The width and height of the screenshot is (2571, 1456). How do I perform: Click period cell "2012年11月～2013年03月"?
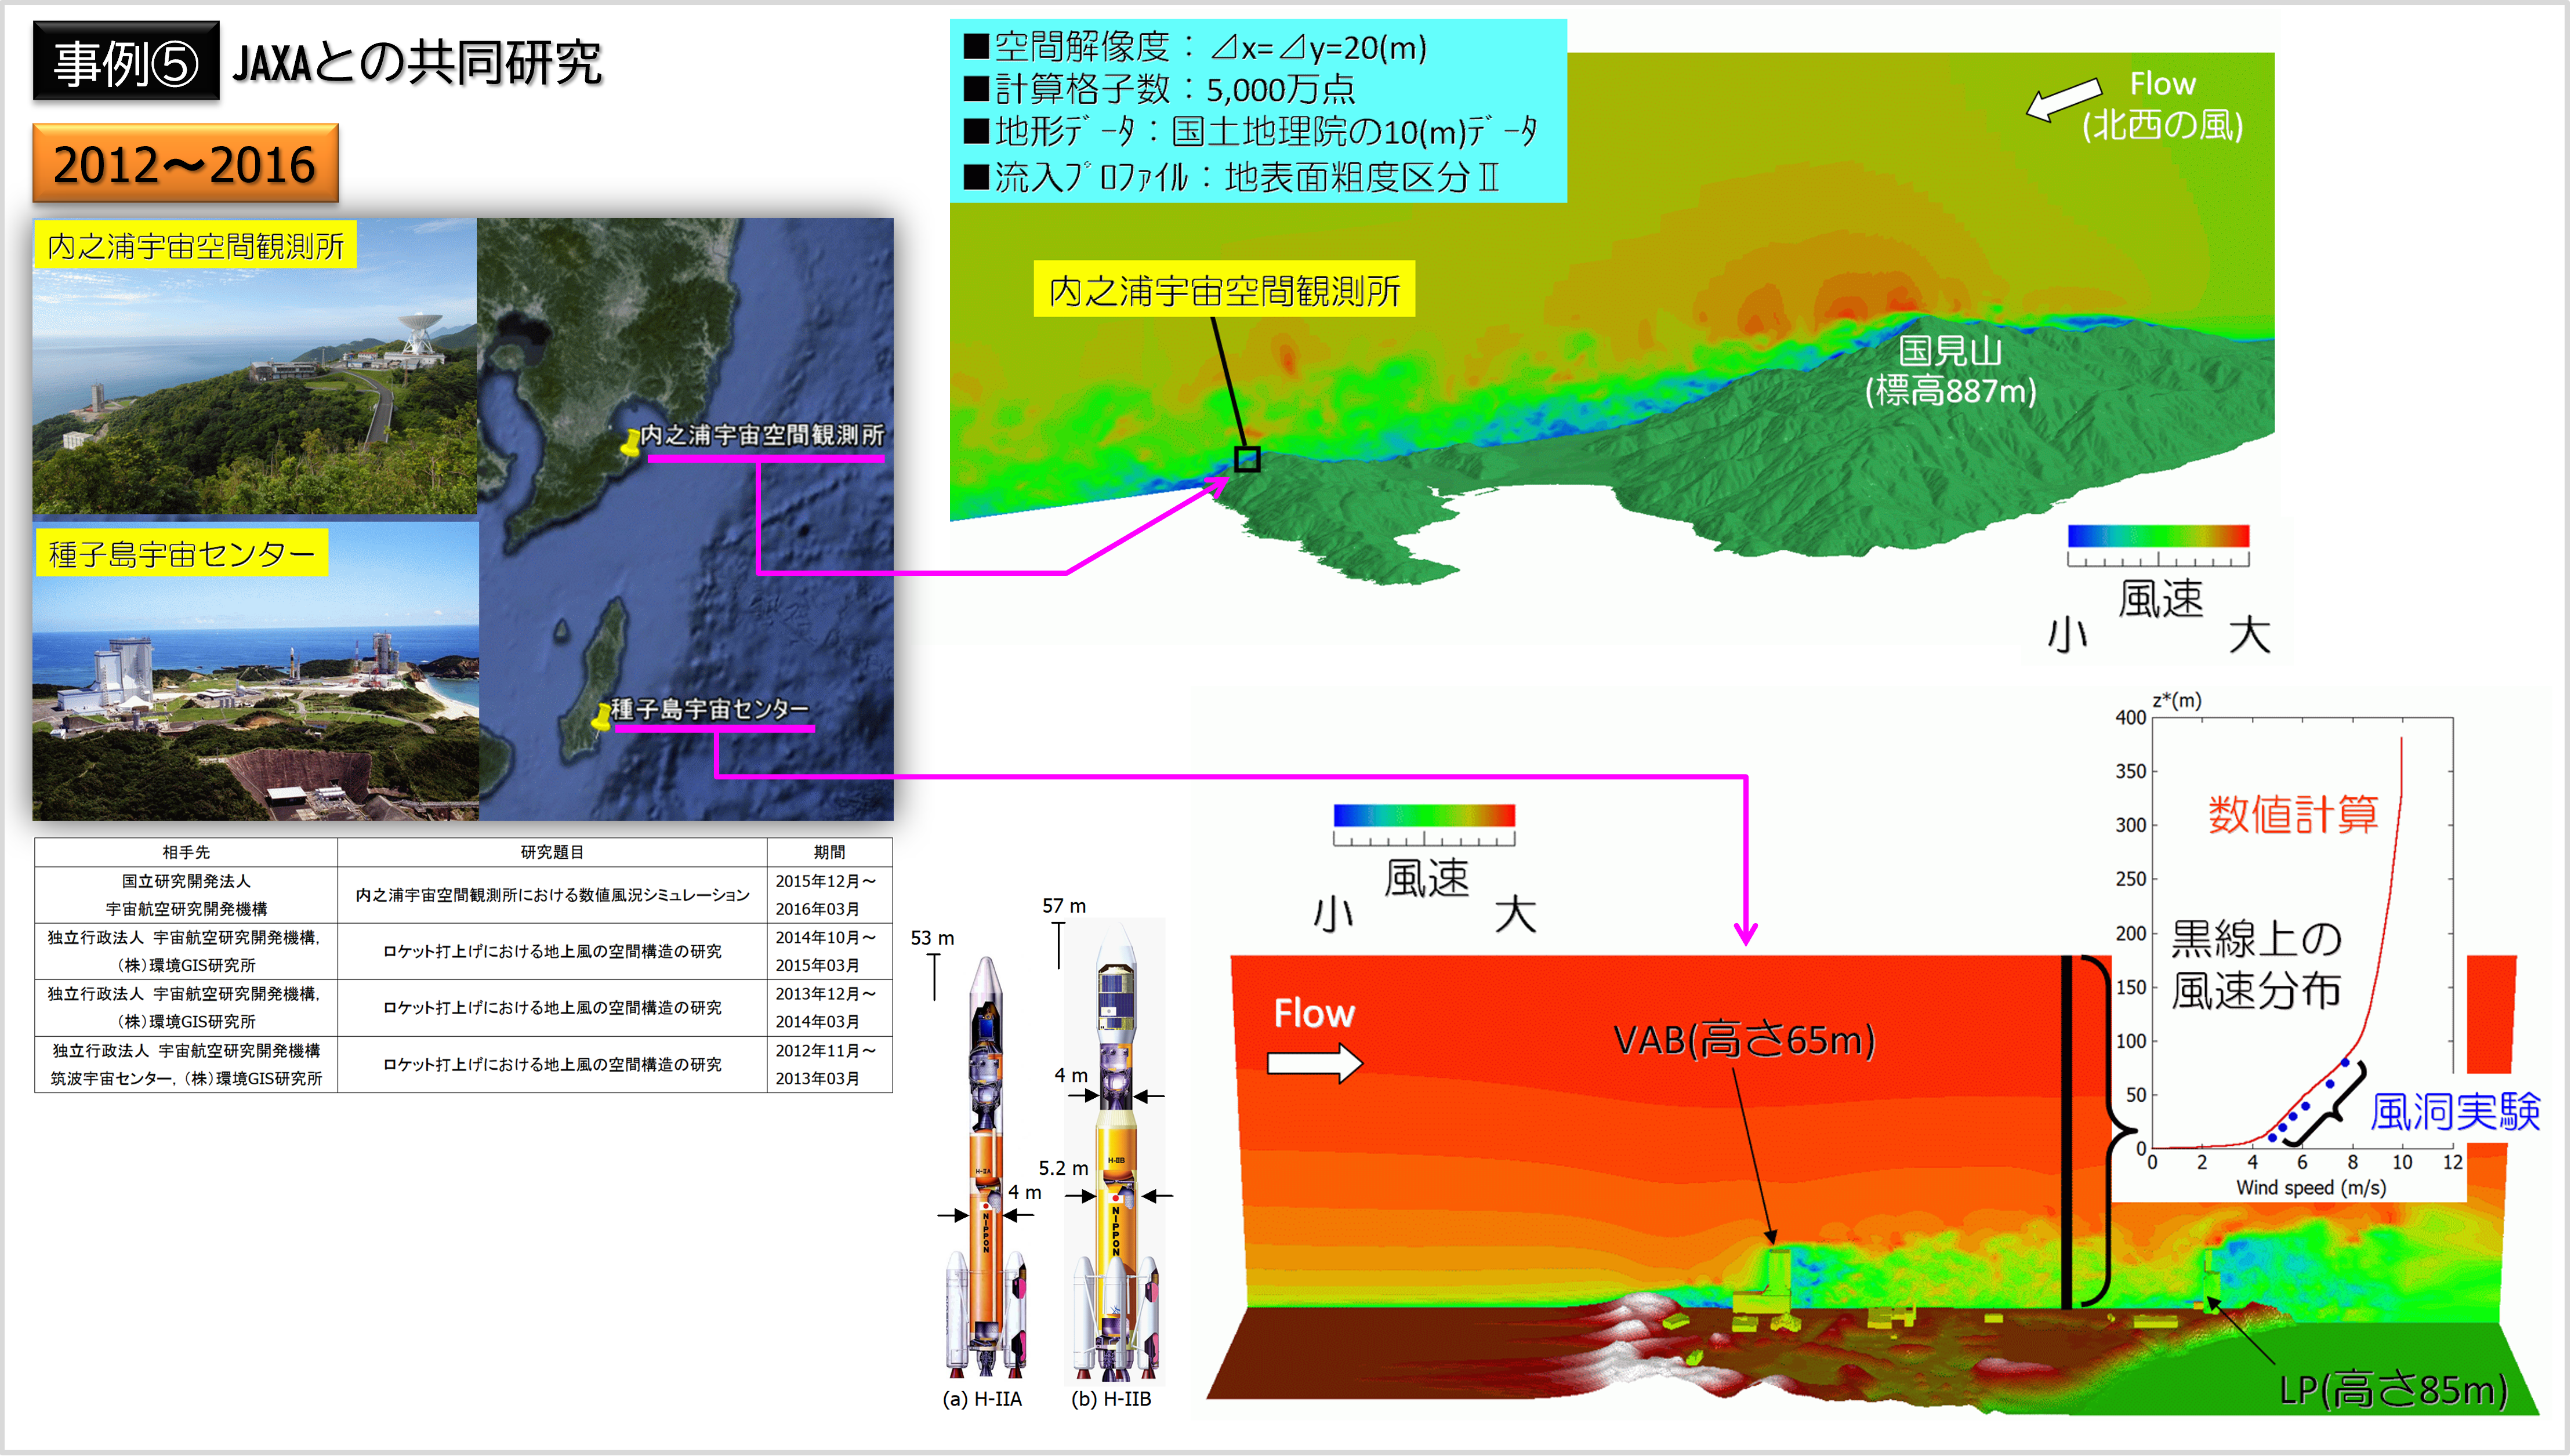coord(829,1065)
